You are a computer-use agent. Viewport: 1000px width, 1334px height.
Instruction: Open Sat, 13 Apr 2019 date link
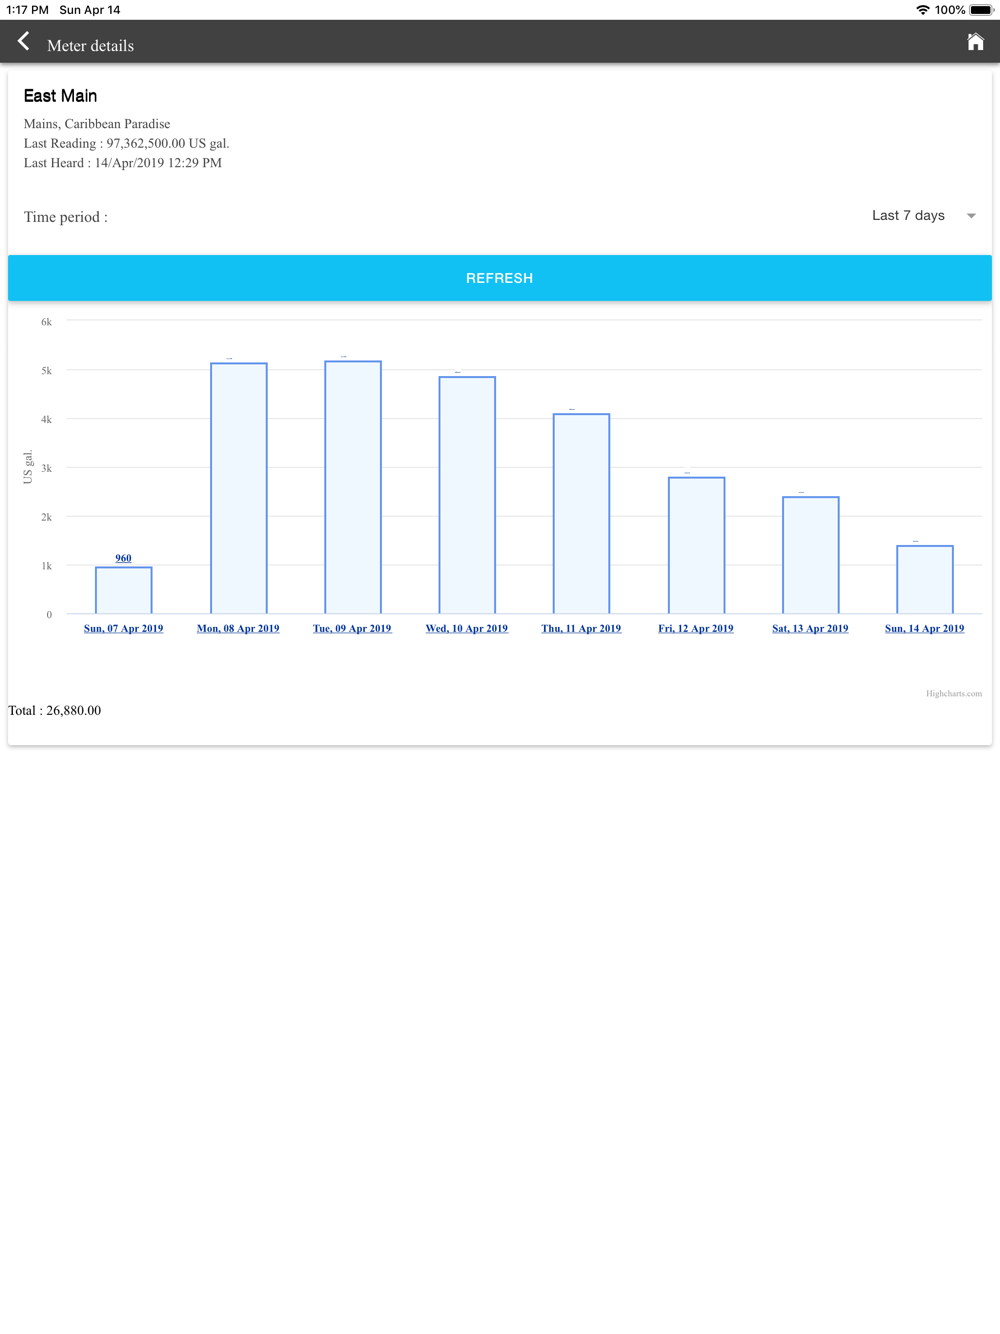(810, 629)
